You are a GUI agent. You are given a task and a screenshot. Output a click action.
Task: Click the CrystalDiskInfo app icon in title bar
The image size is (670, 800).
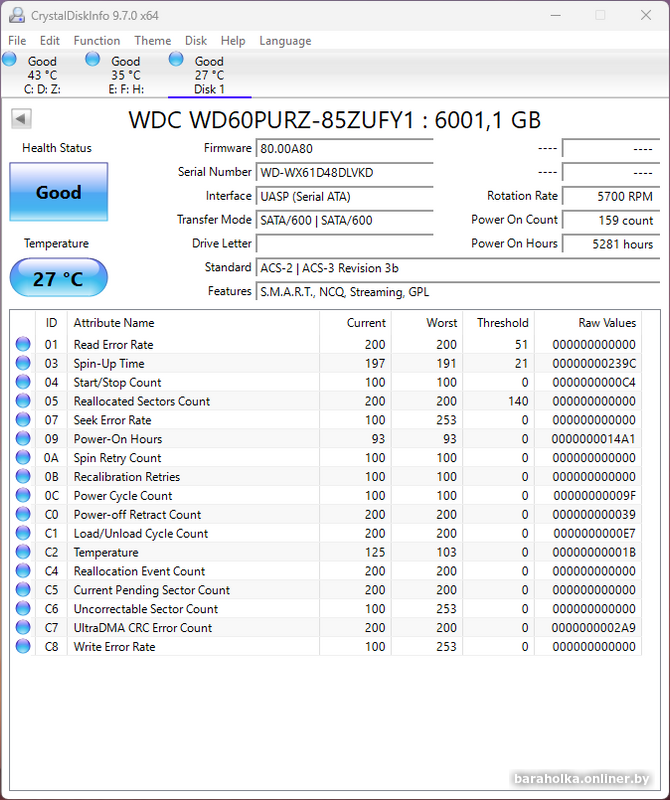[17, 15]
